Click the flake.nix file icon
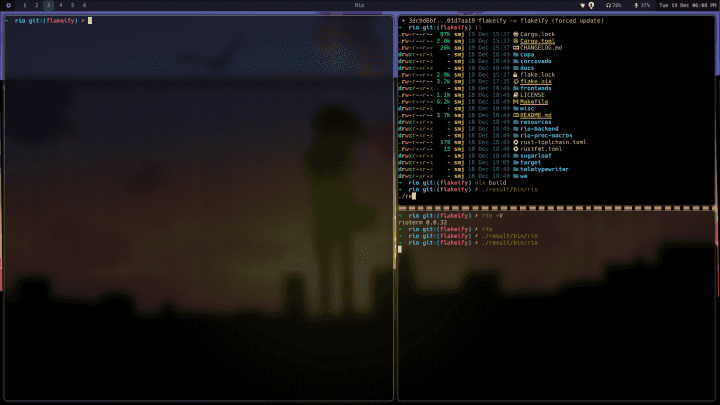 516,81
